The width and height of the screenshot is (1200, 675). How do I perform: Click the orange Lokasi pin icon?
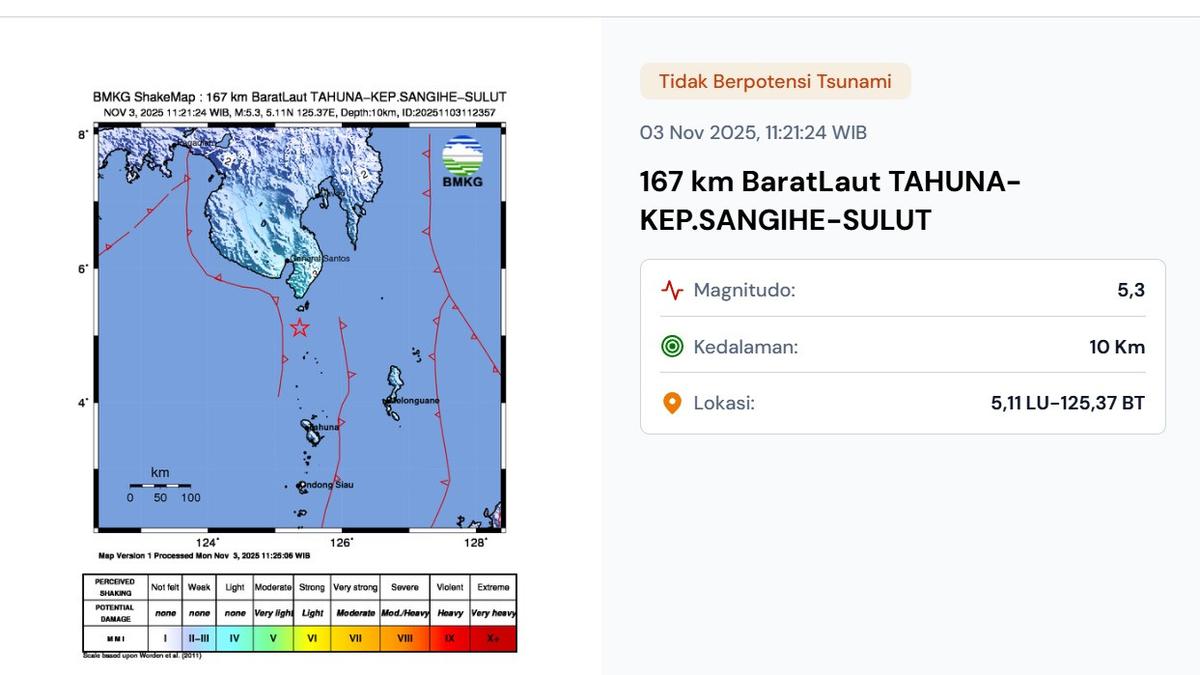(672, 403)
